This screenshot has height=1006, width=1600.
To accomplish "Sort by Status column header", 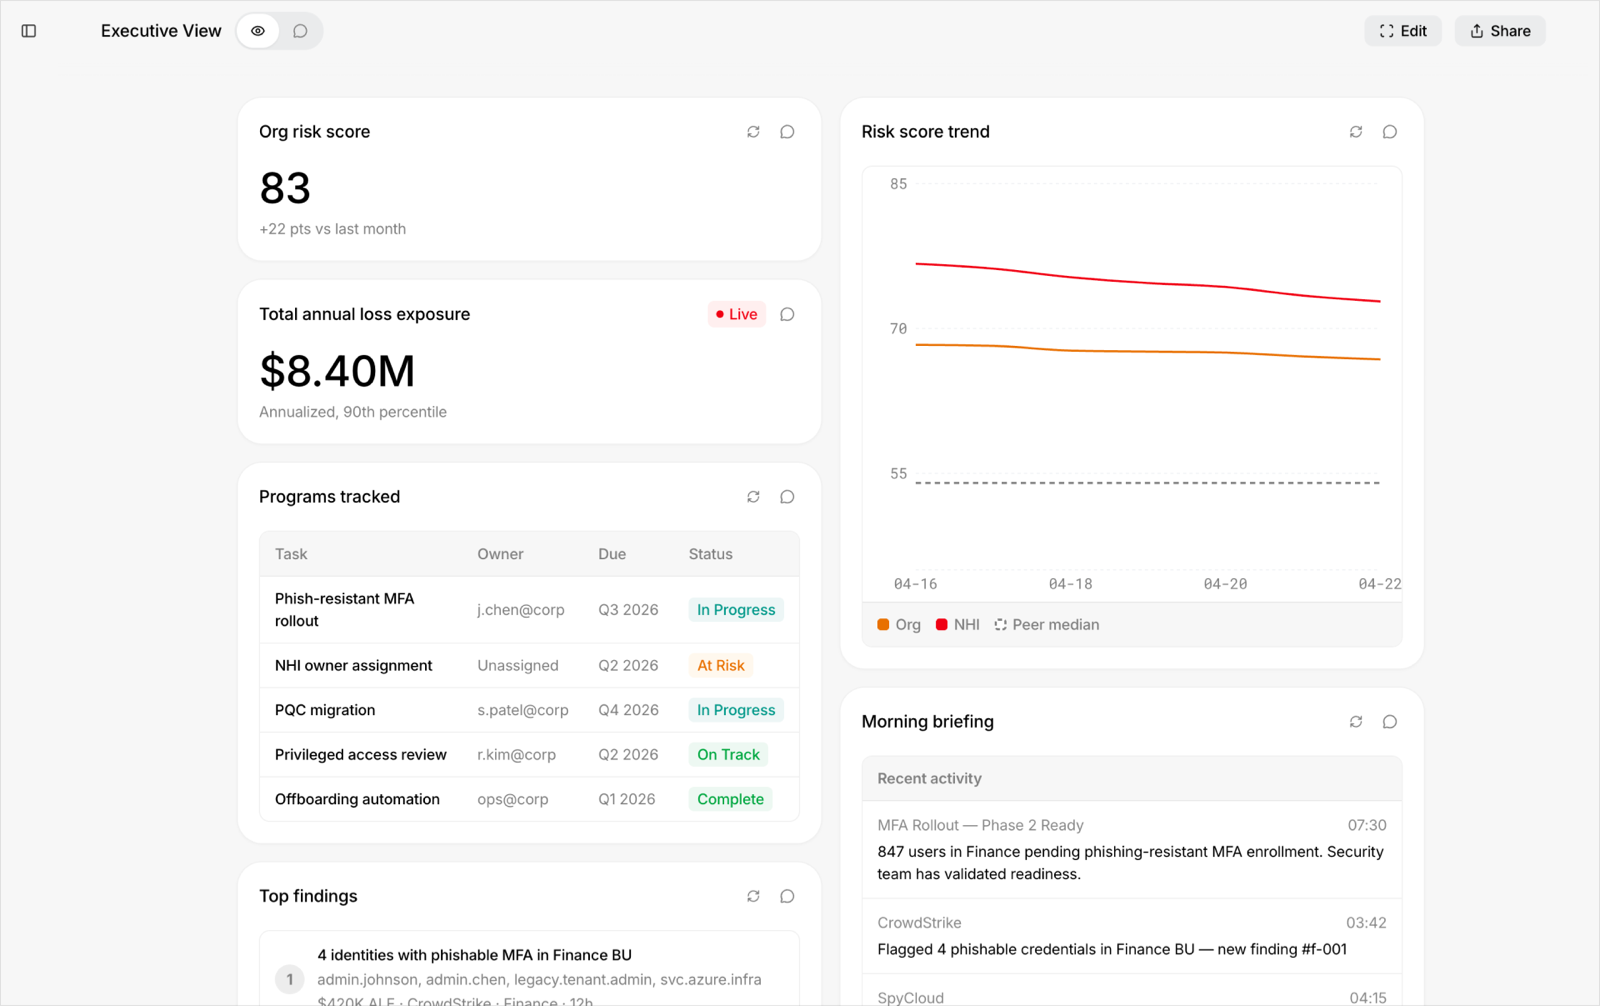I will tap(710, 554).
